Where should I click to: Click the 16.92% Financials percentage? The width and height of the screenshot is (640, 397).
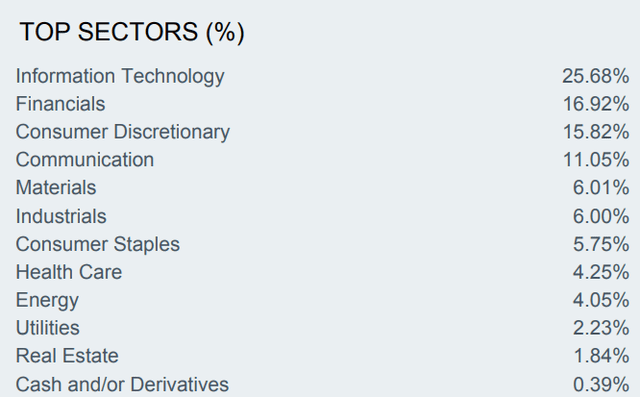[596, 104]
